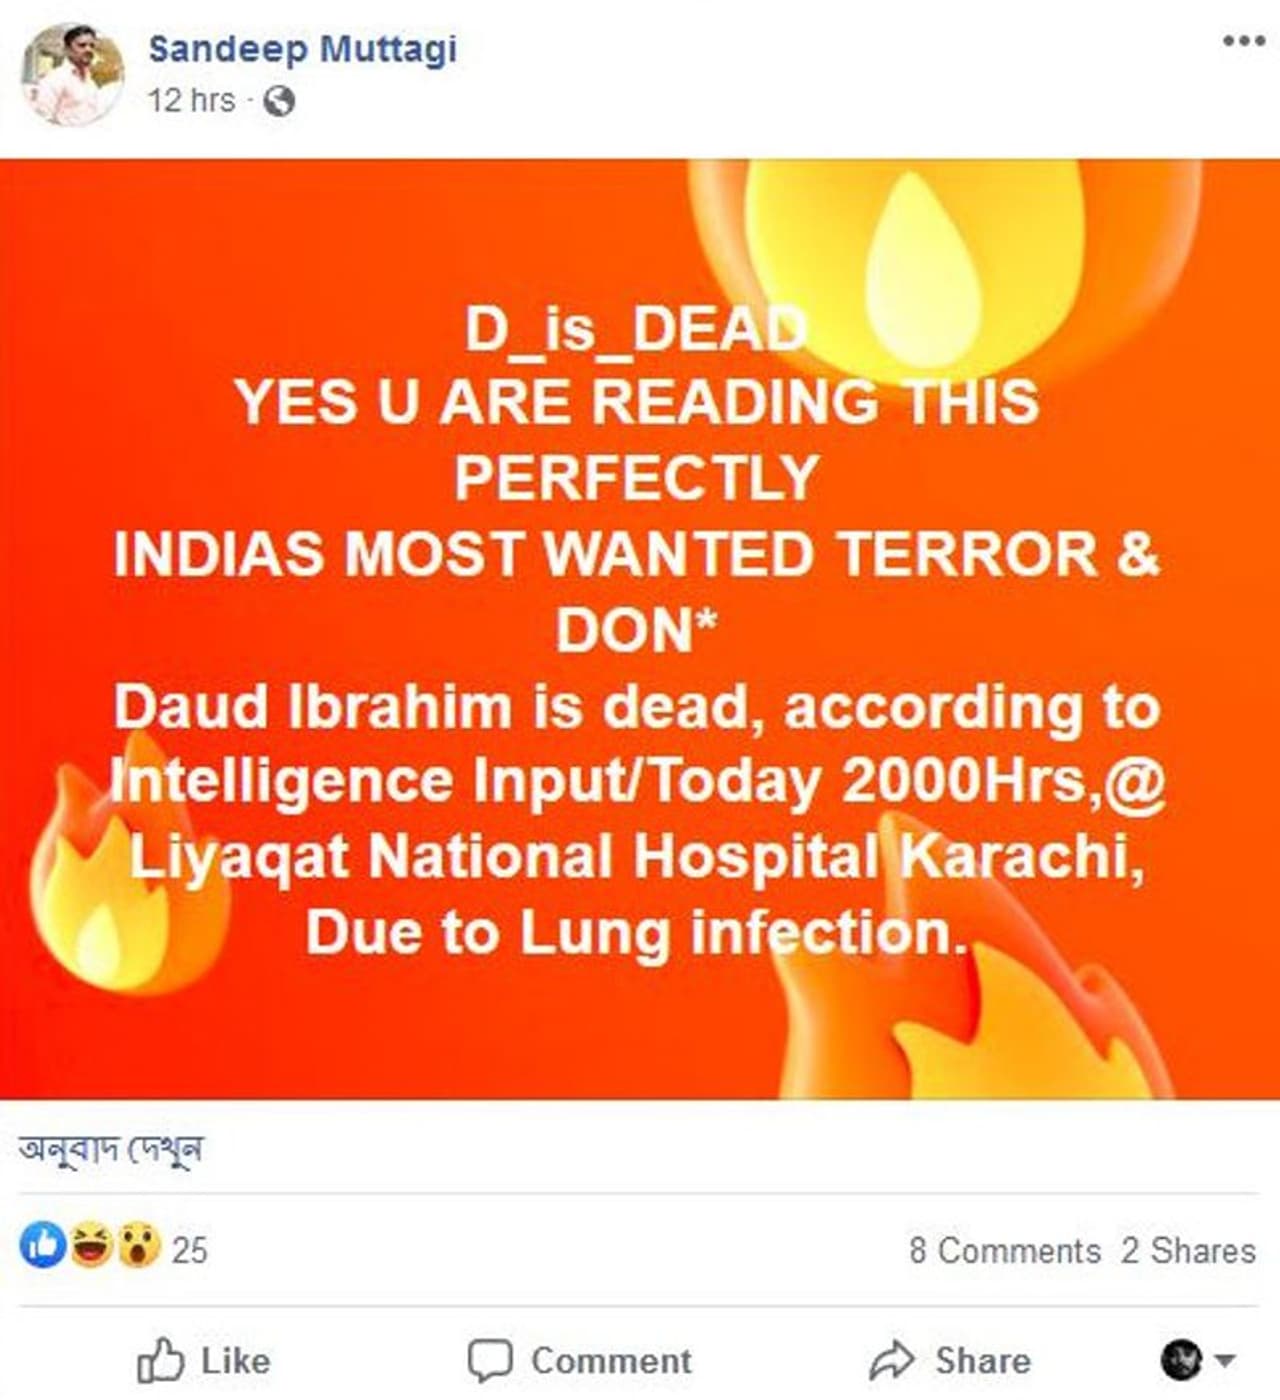
Task: Expand the act-as profile dropdown arrow
Action: [x=1225, y=1360]
